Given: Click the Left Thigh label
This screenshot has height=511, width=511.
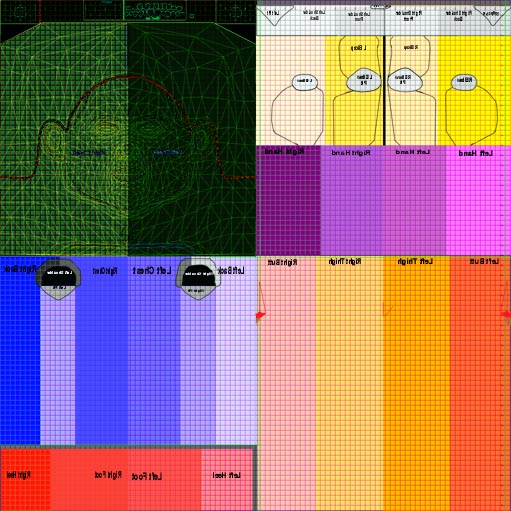Looking at the screenshot, I should pos(415,262).
